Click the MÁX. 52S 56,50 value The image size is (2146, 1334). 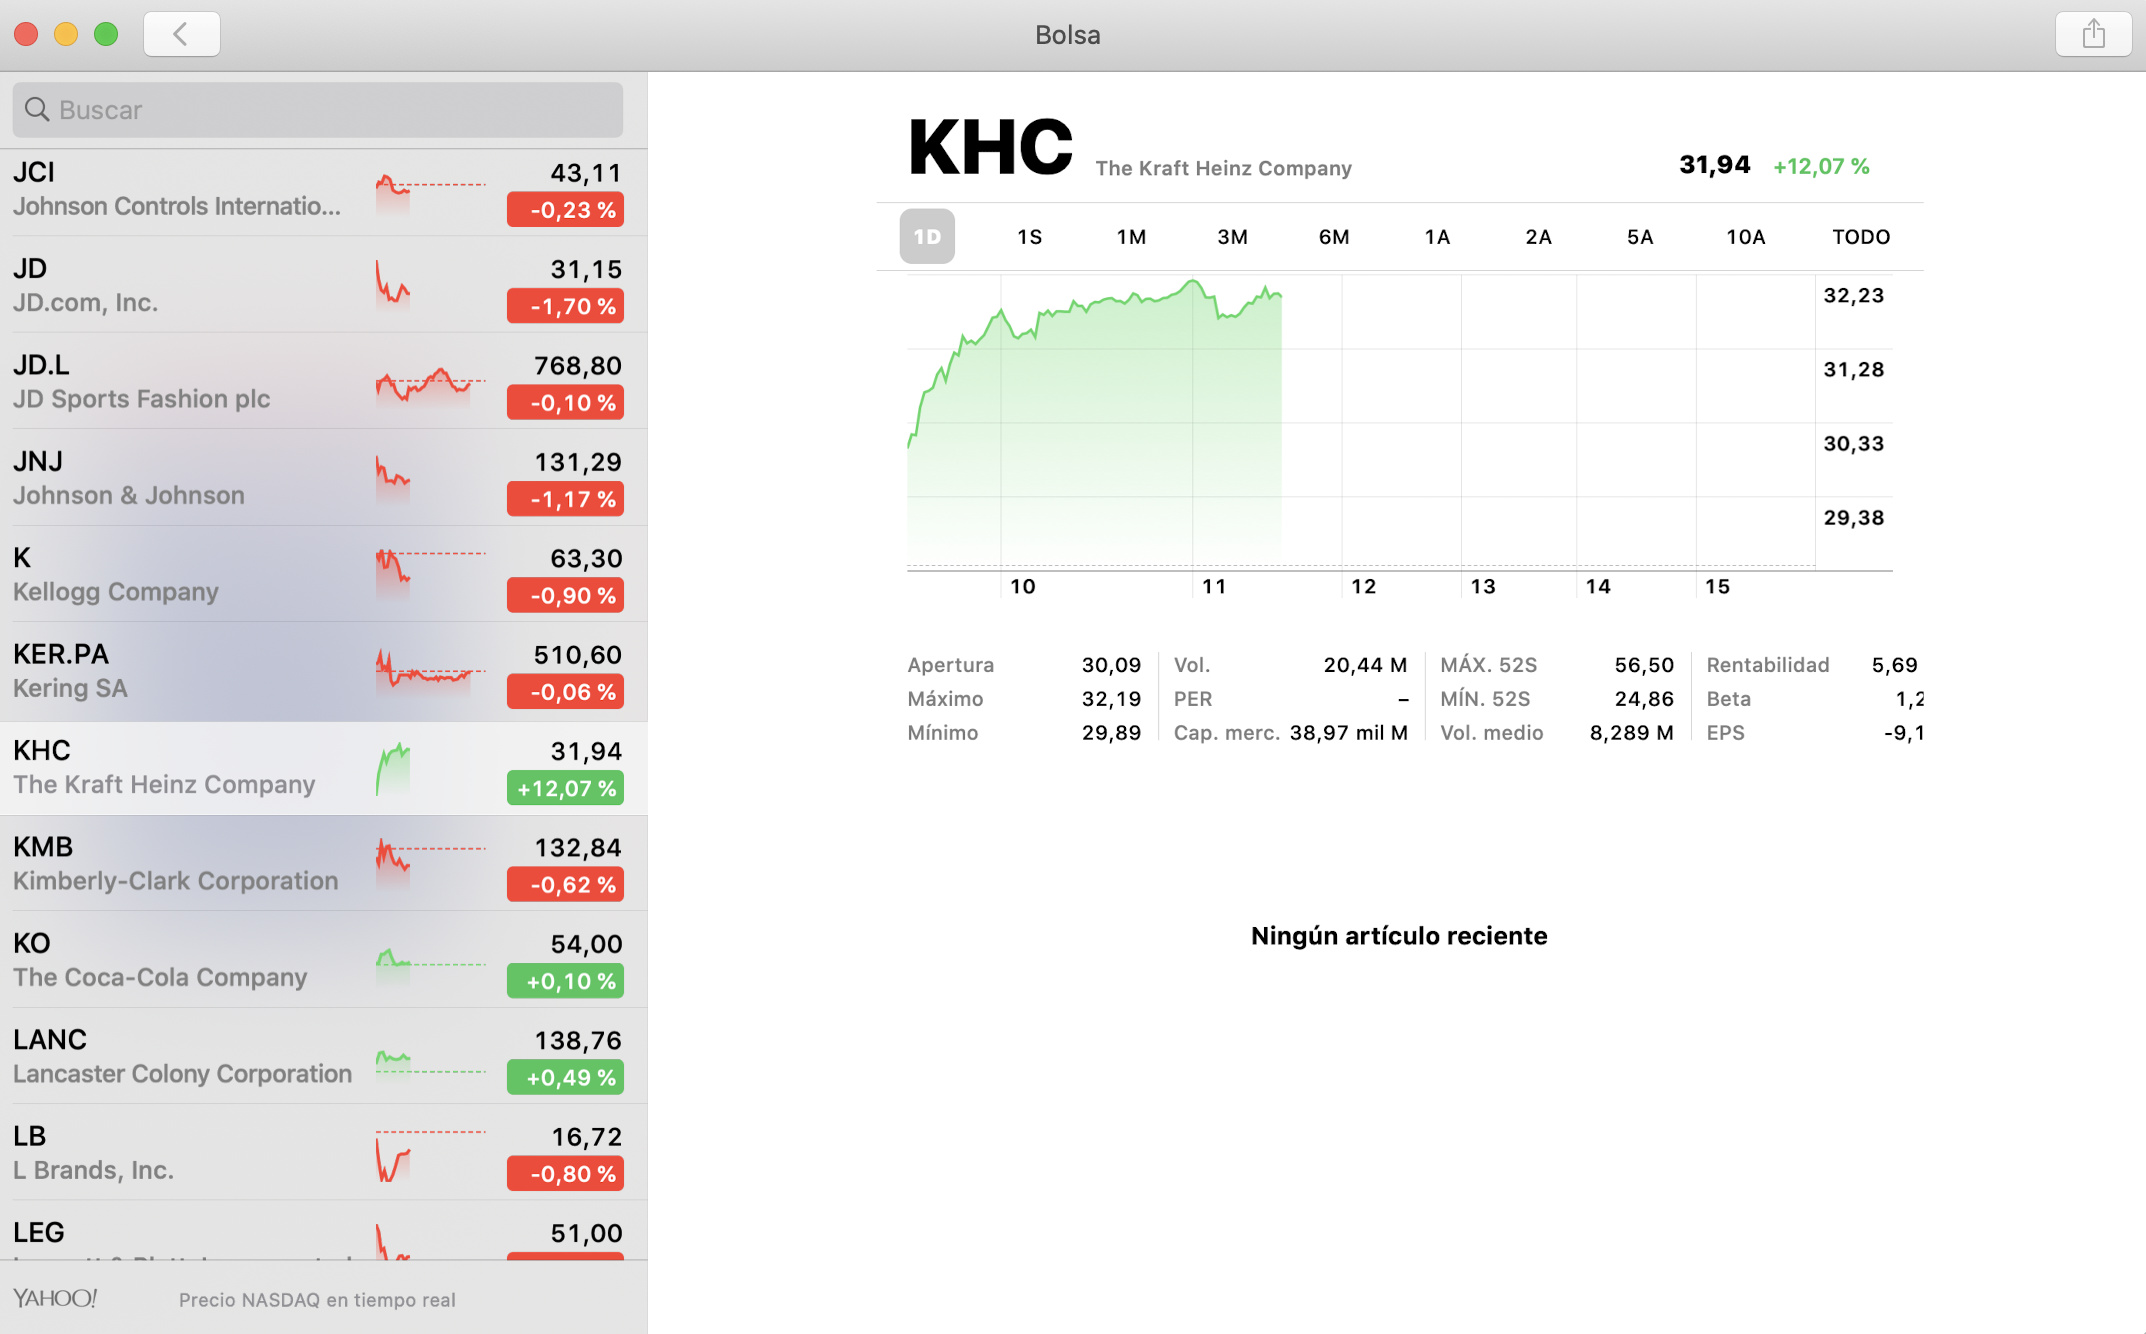pos(1644,665)
